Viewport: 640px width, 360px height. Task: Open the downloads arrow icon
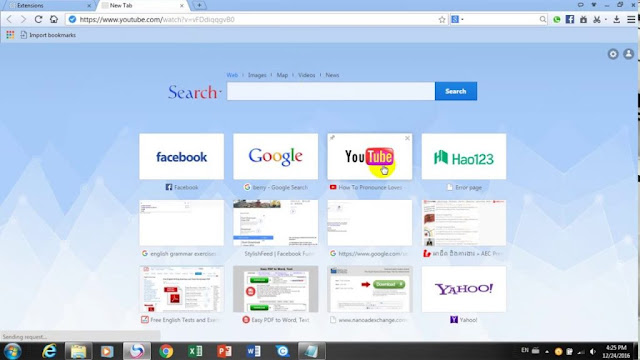click(617, 19)
